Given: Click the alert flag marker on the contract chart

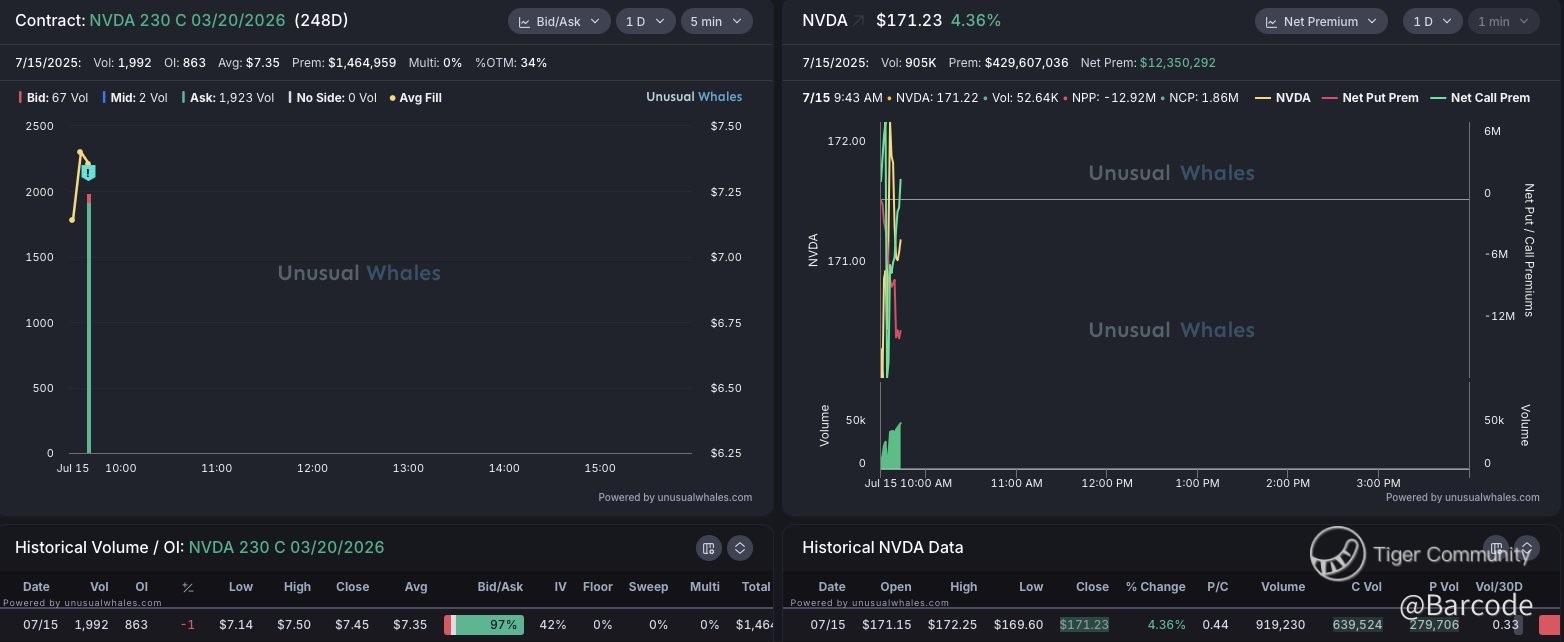Looking at the screenshot, I should [89, 172].
